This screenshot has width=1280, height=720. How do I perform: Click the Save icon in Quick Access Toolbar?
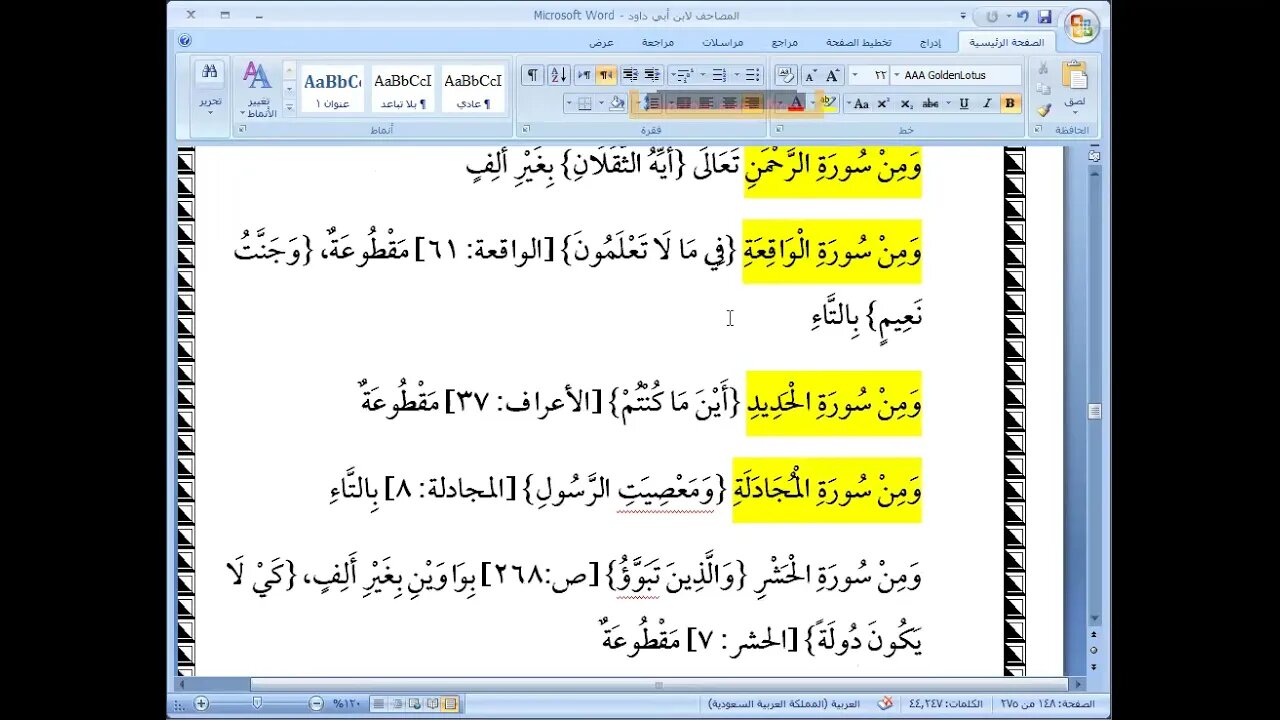[1044, 16]
